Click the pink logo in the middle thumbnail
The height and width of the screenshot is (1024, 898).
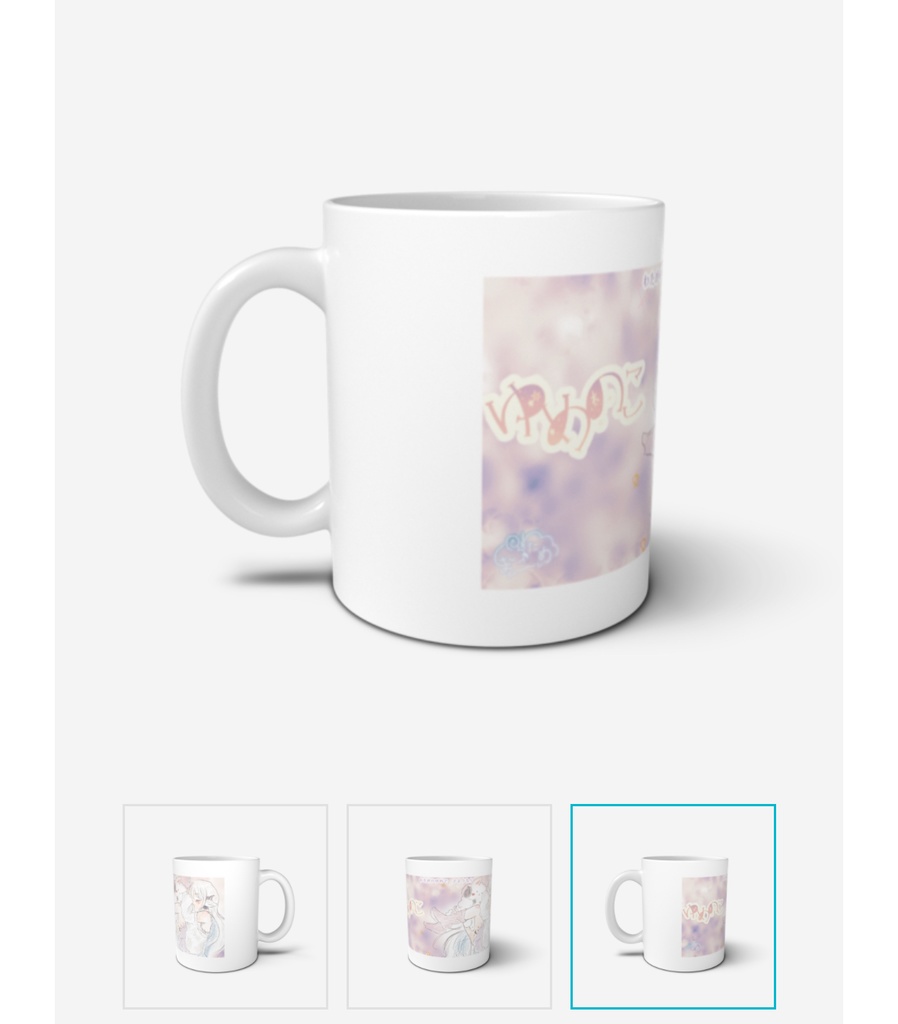pos(421,907)
